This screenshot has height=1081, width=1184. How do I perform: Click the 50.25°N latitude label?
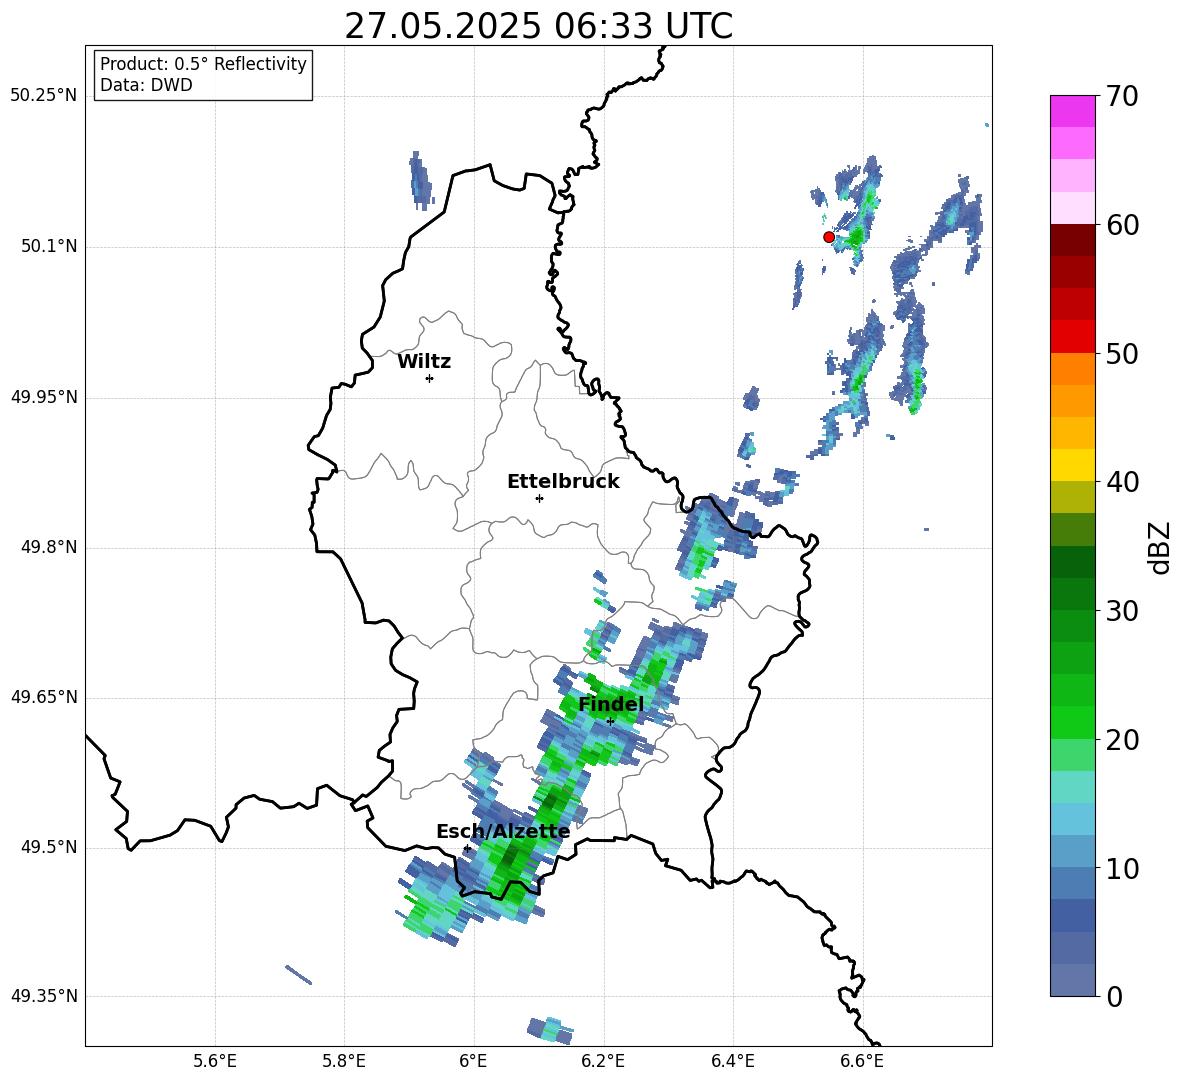[44, 96]
